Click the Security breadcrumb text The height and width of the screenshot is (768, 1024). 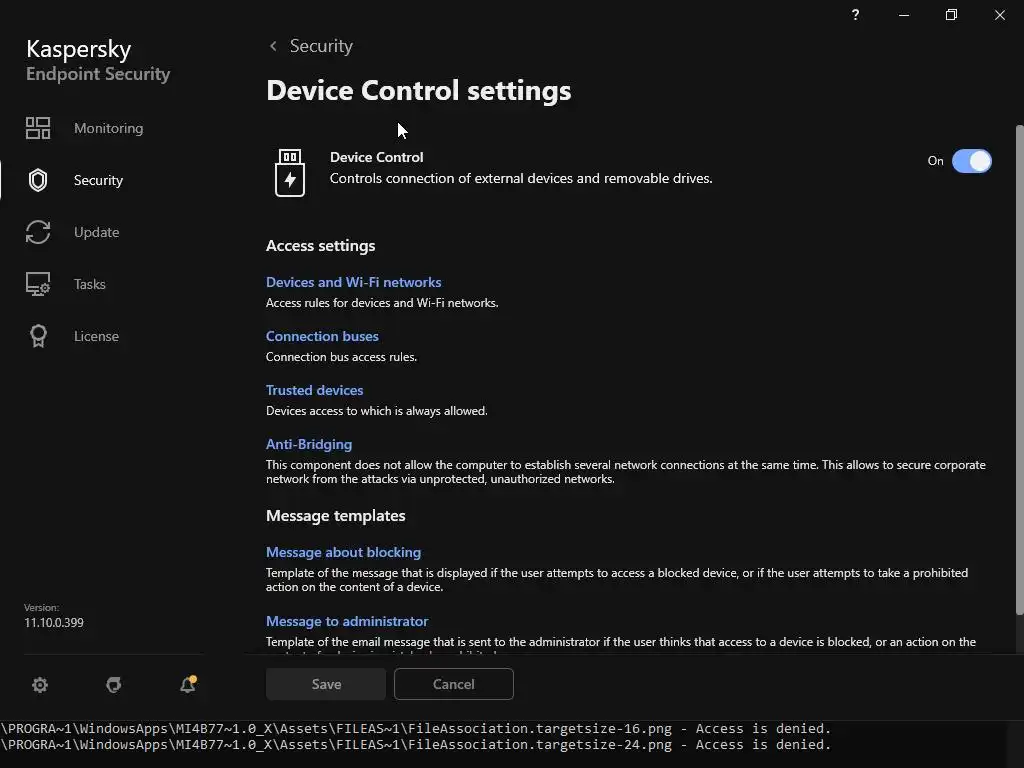(321, 46)
